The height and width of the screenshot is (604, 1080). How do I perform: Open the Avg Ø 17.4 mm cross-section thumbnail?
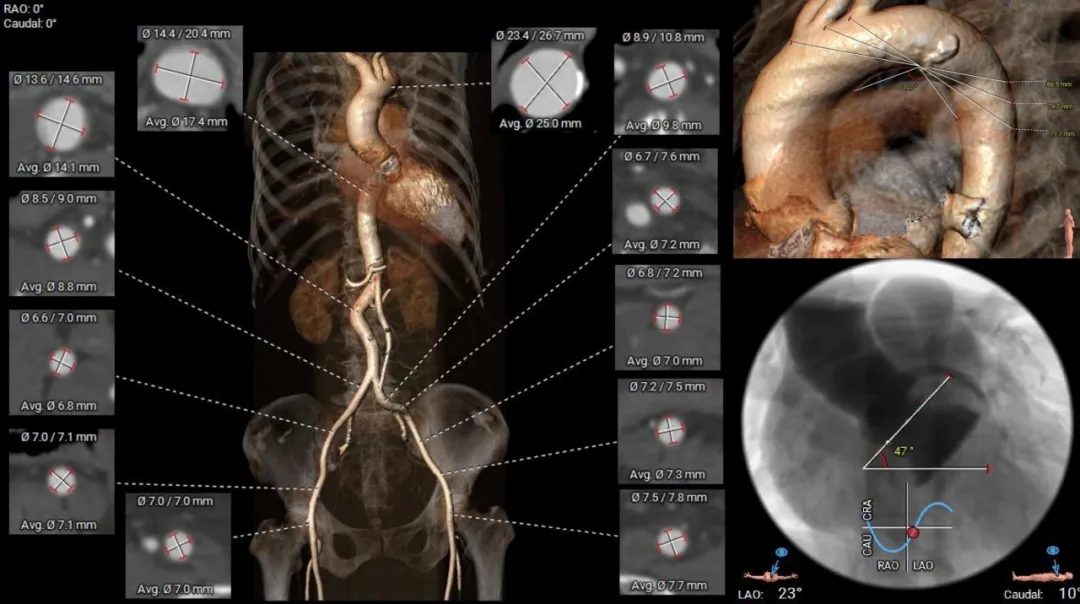coord(189,78)
